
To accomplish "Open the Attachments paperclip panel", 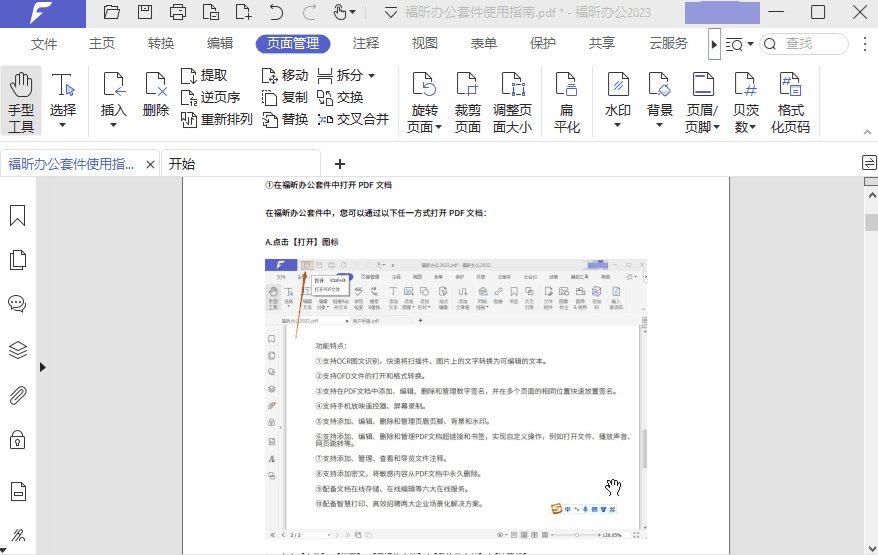I will tap(17, 395).
